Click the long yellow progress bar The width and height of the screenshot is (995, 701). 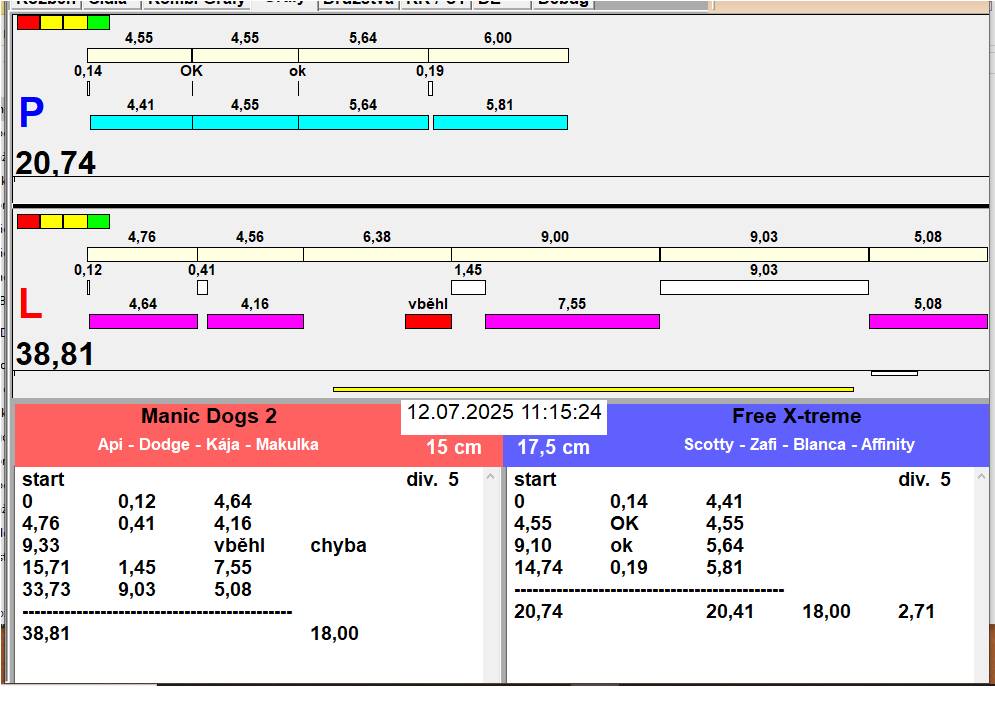click(x=592, y=389)
